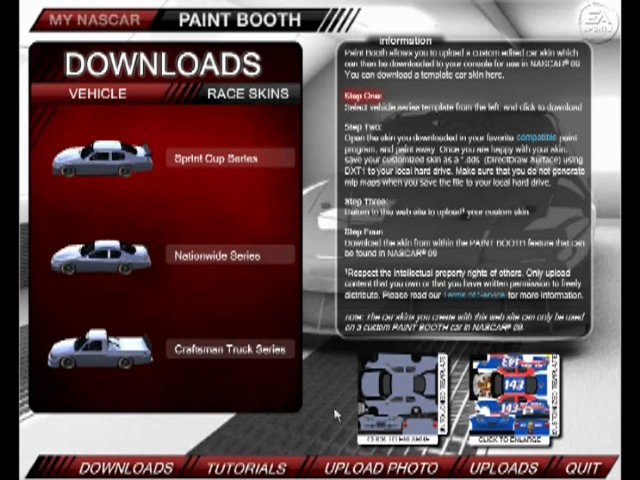Download the Sprint Cup Series template
Screen dimensions: 640x480
pyautogui.click(x=230, y=158)
